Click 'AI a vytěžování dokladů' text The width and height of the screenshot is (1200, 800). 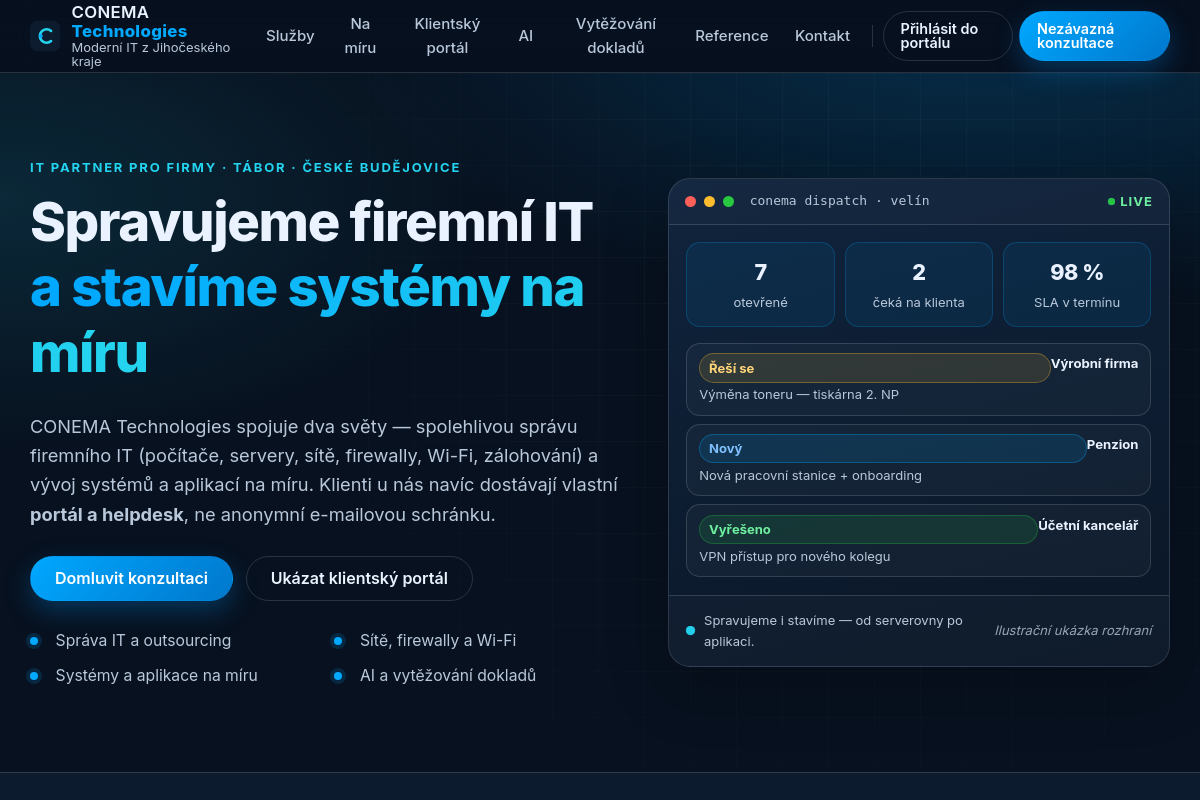coord(448,676)
